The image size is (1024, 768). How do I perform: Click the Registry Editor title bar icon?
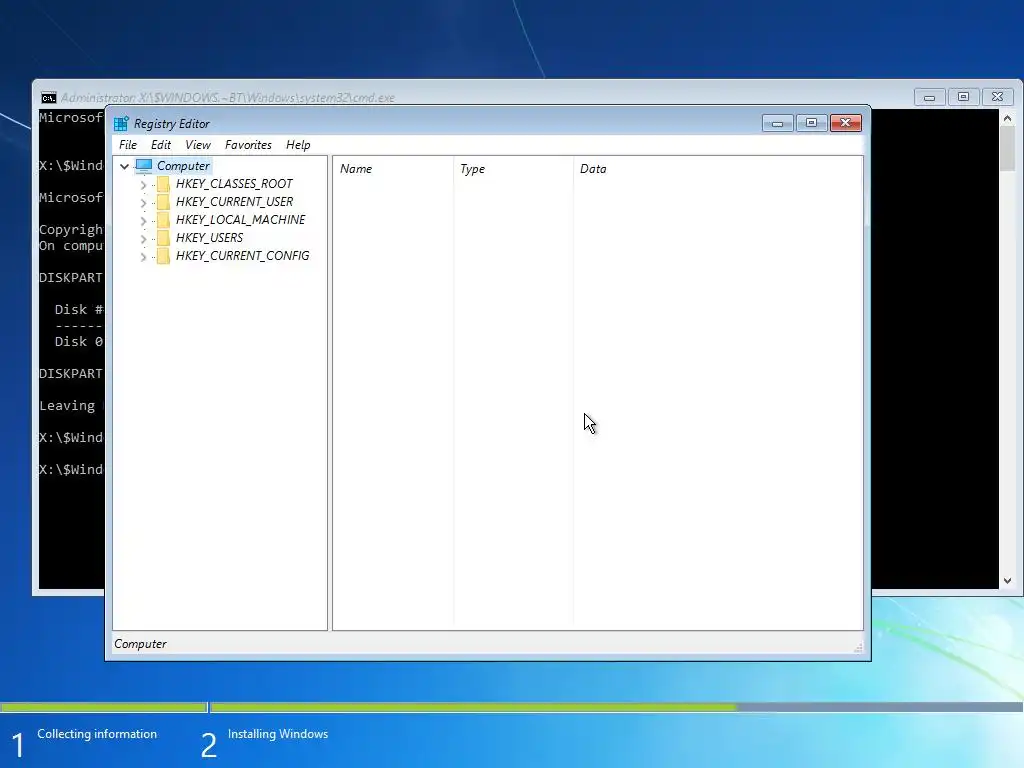pyautogui.click(x=121, y=123)
